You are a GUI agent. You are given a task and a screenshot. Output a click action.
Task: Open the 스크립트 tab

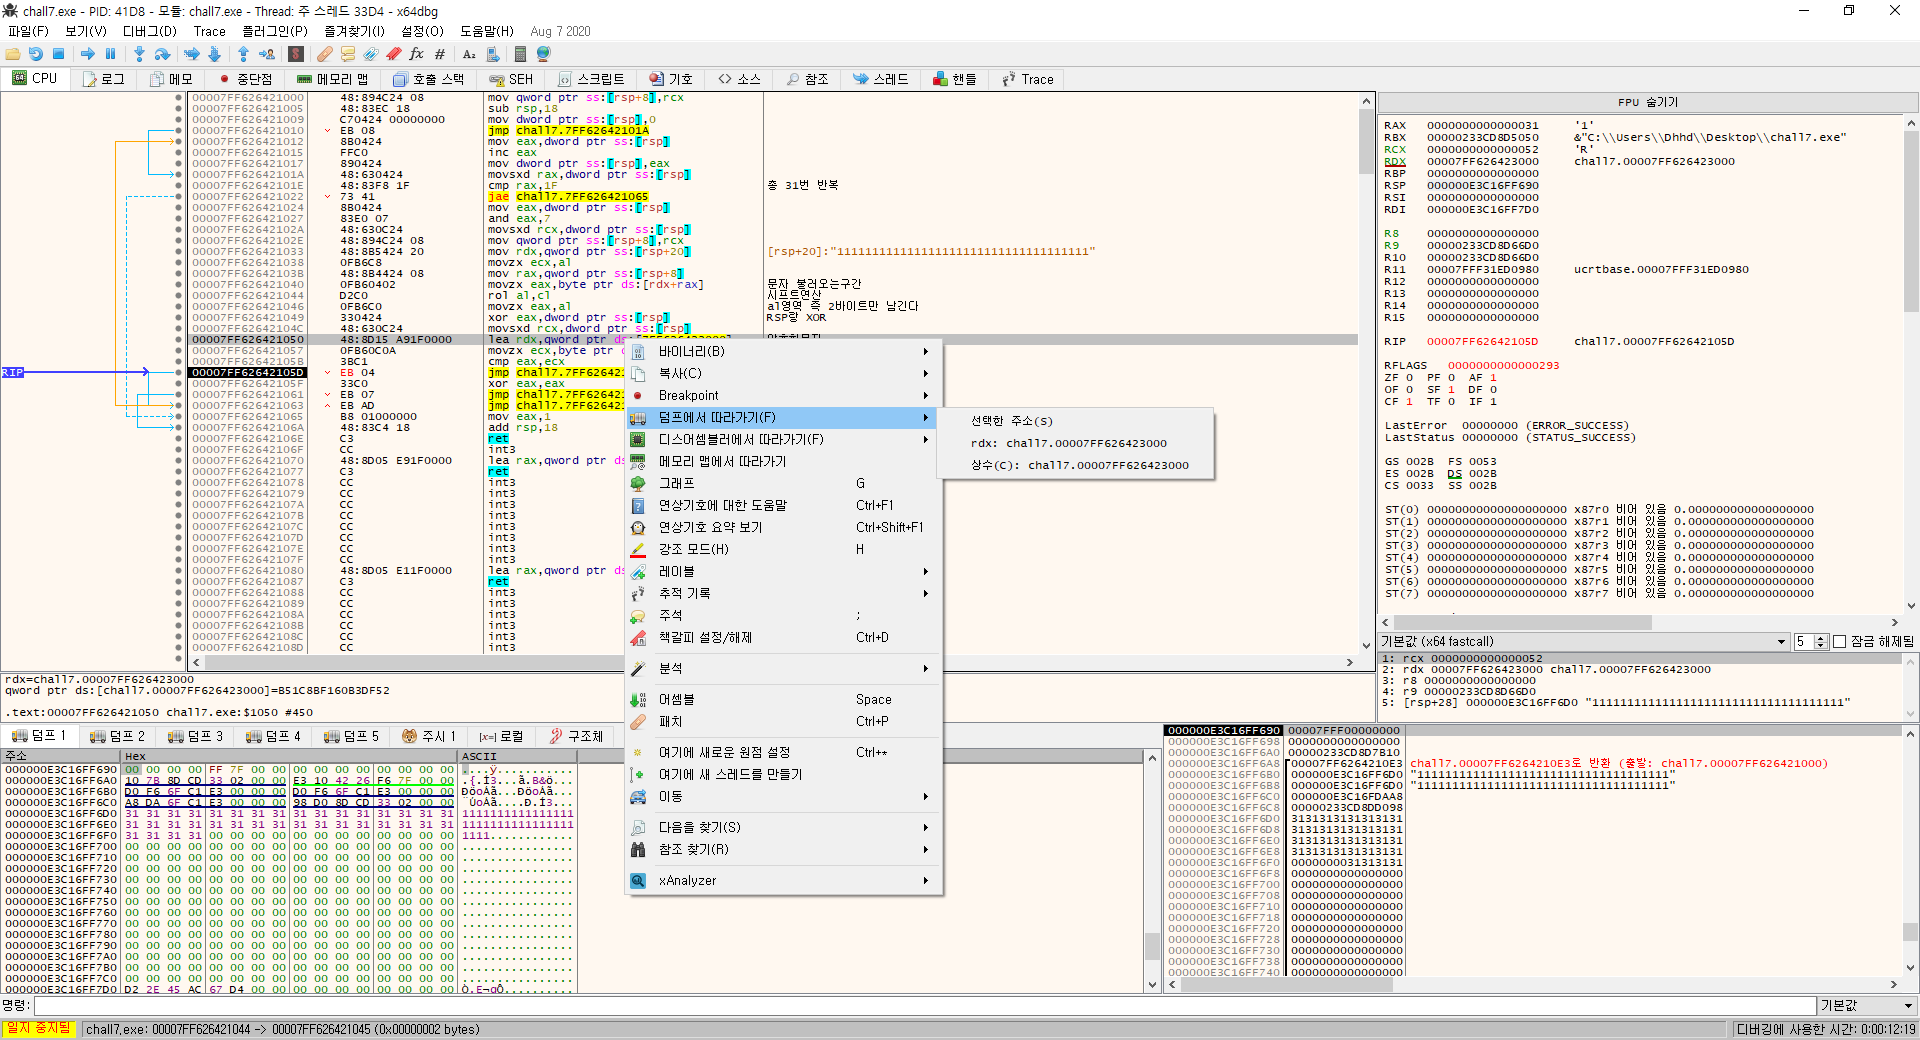591,79
